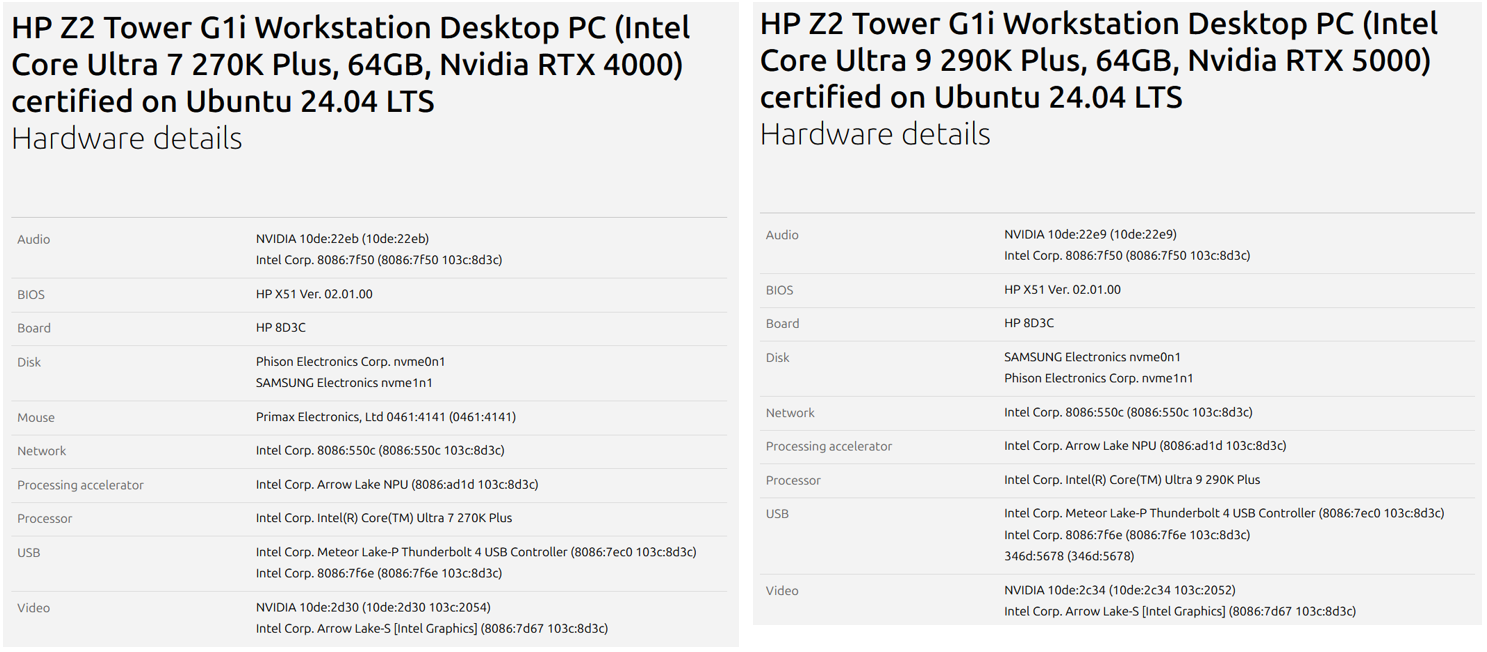Select 'Phison Electronics Corp. nvme1n1' disk entry

point(1099,378)
